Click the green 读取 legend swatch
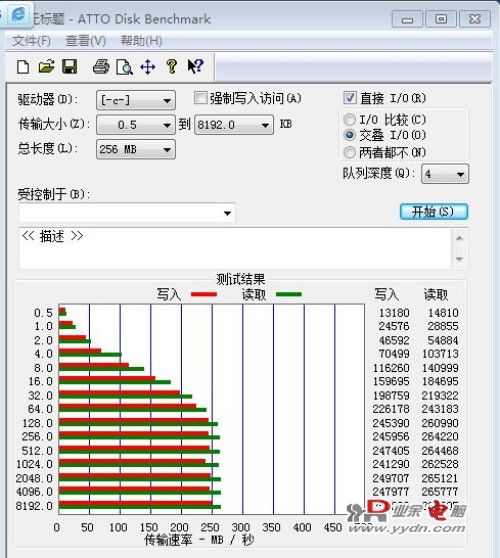The width and height of the screenshot is (500, 558). click(x=289, y=294)
